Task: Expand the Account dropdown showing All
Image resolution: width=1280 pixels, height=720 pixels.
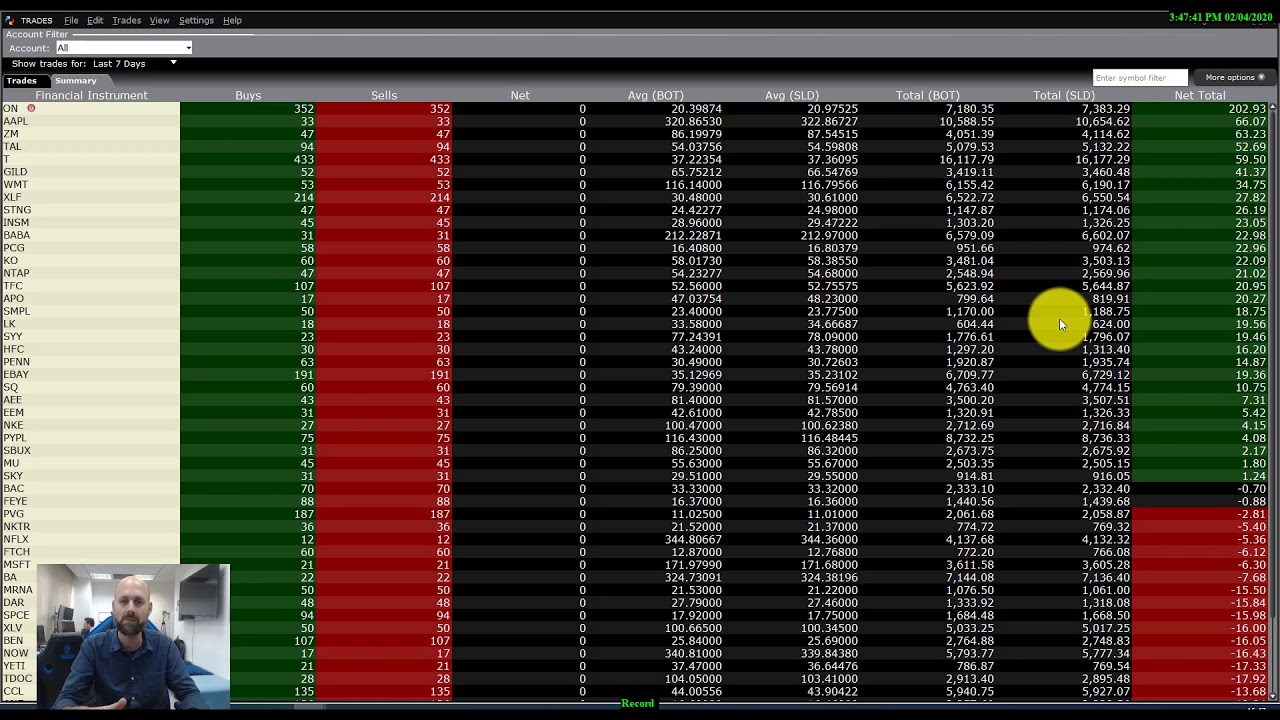Action: pos(124,48)
